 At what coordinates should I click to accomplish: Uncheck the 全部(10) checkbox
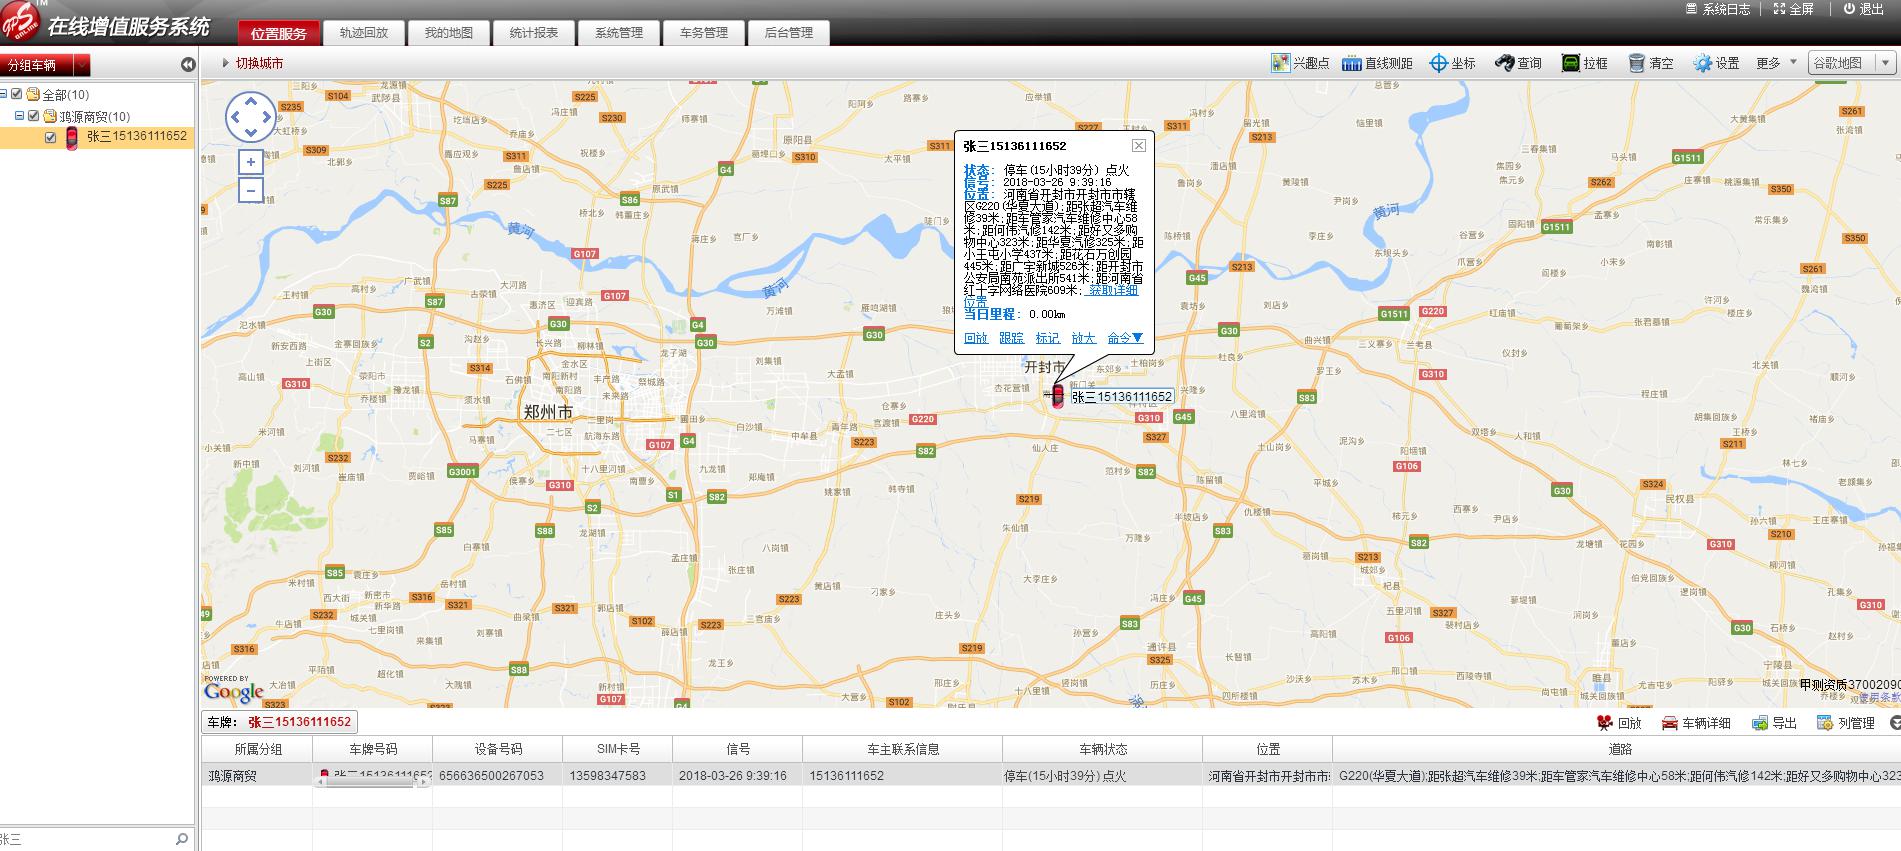pos(17,94)
